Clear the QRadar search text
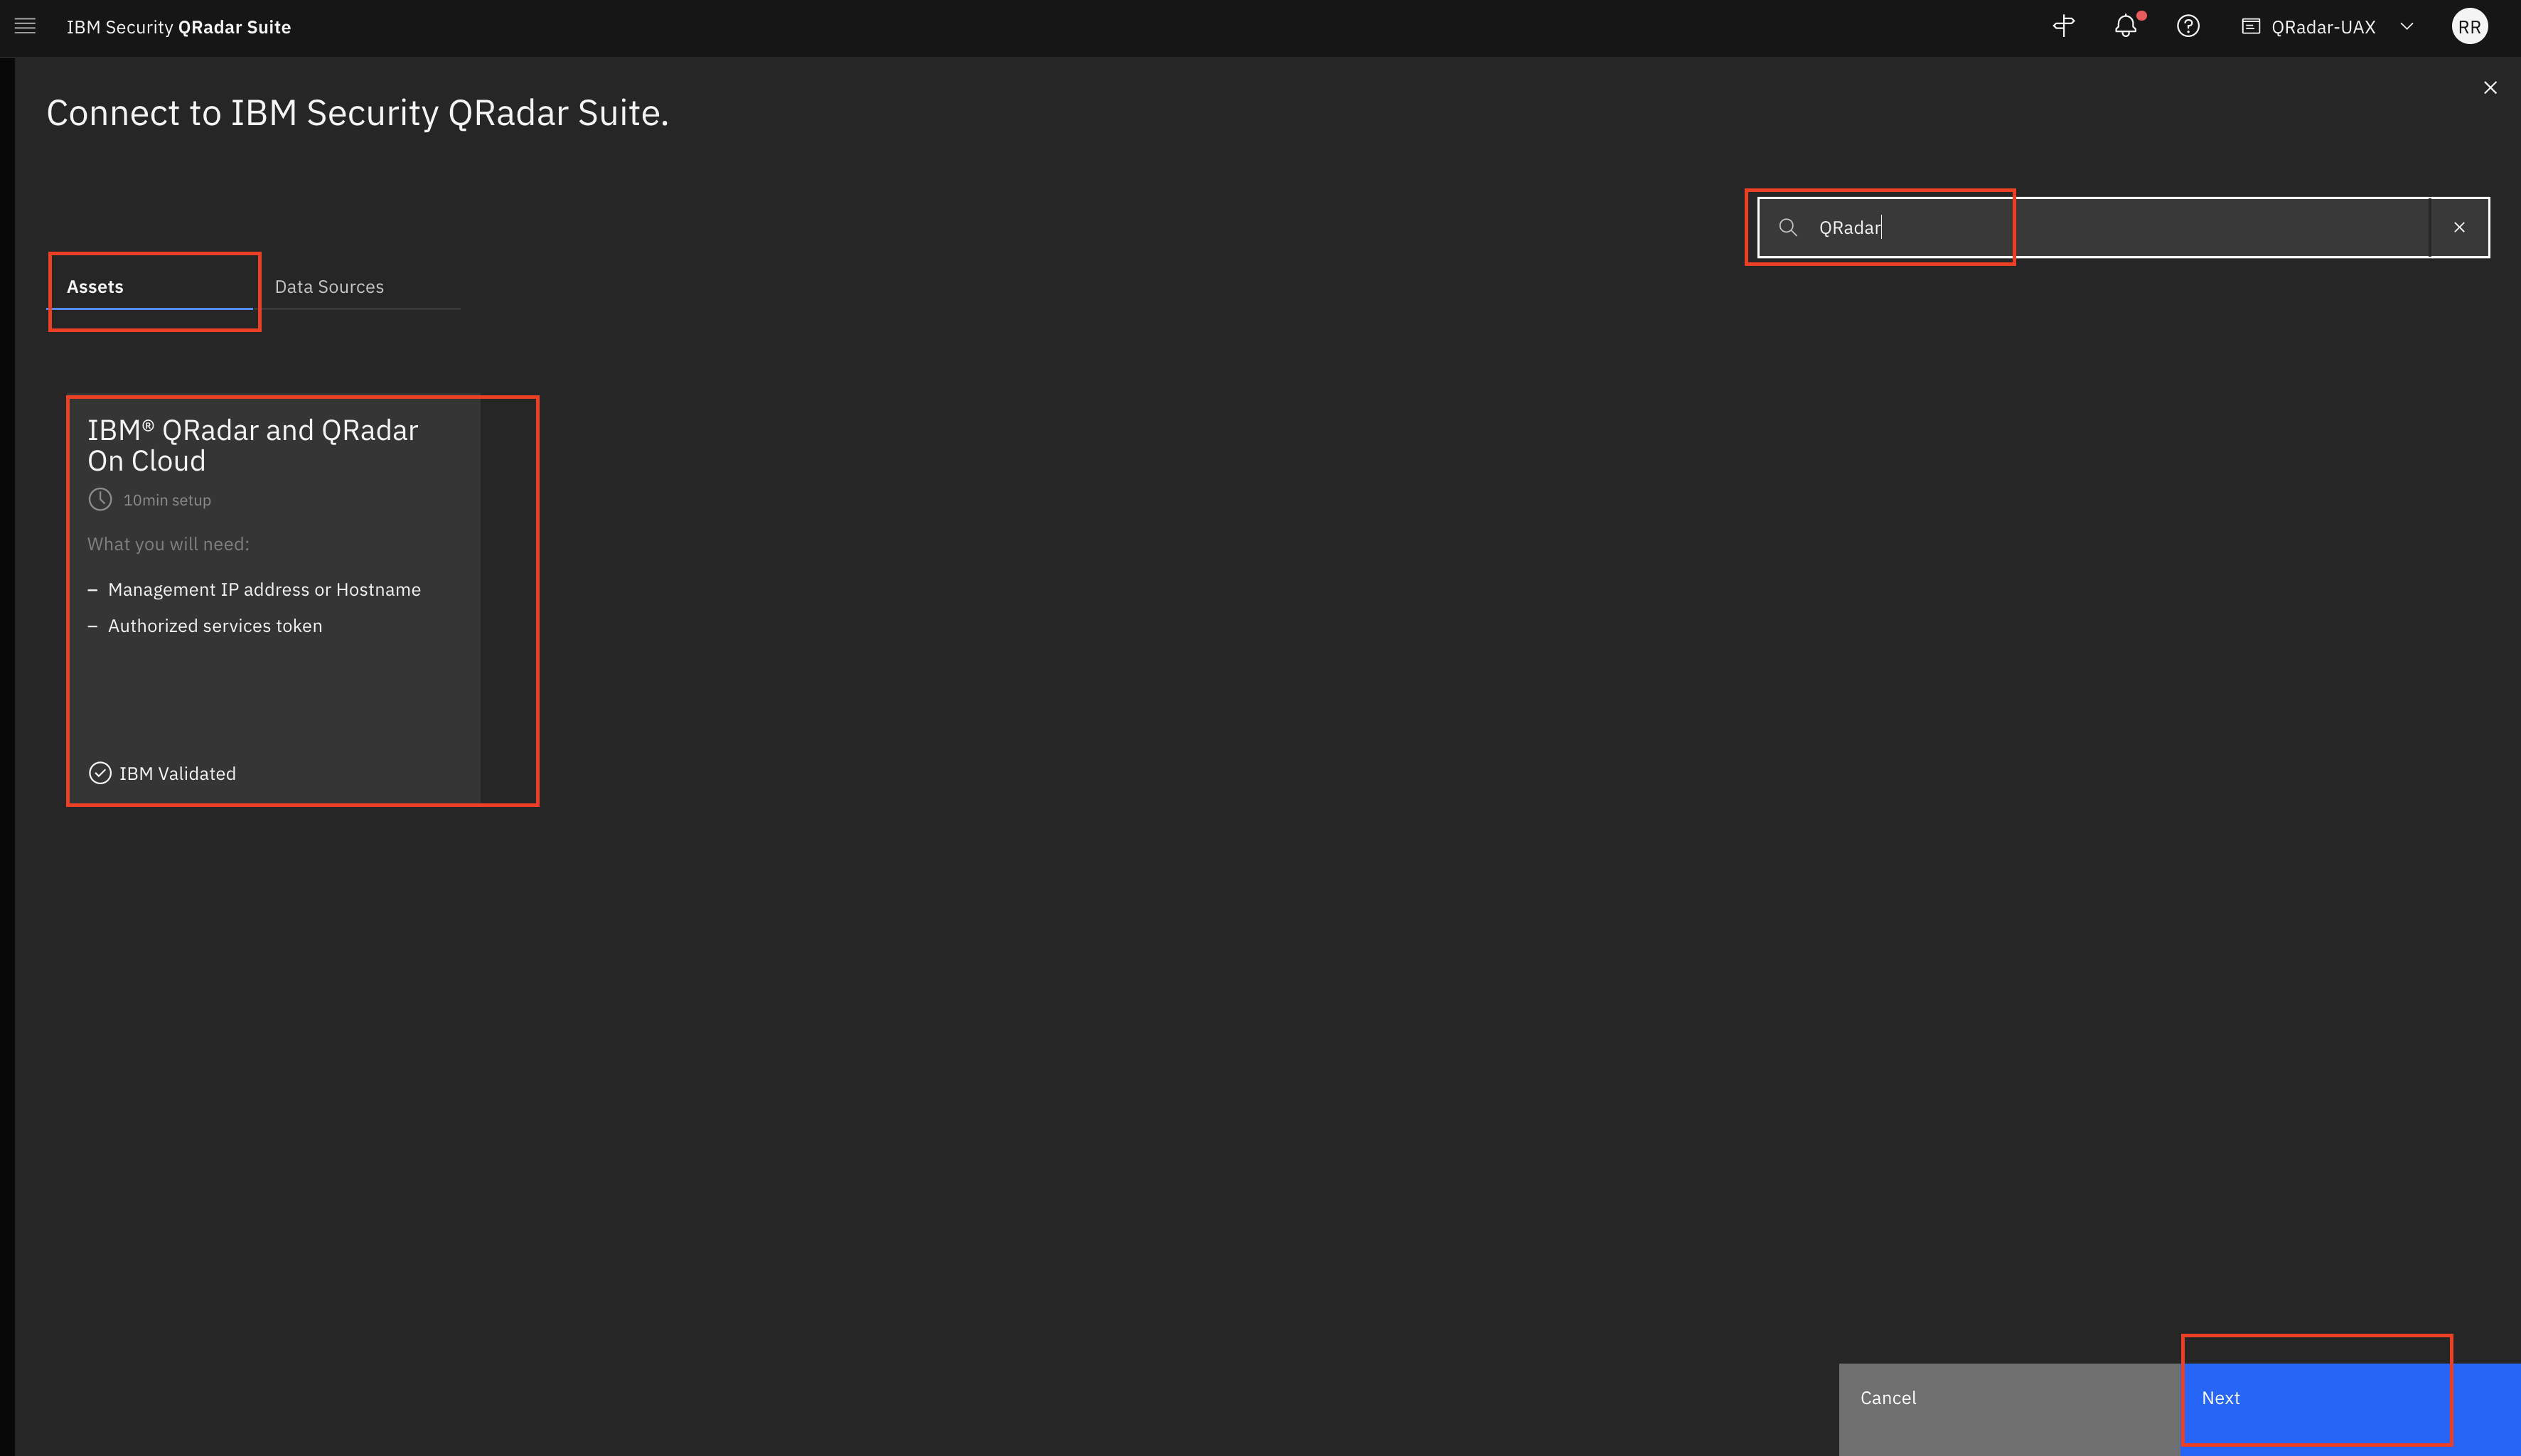 (2459, 227)
